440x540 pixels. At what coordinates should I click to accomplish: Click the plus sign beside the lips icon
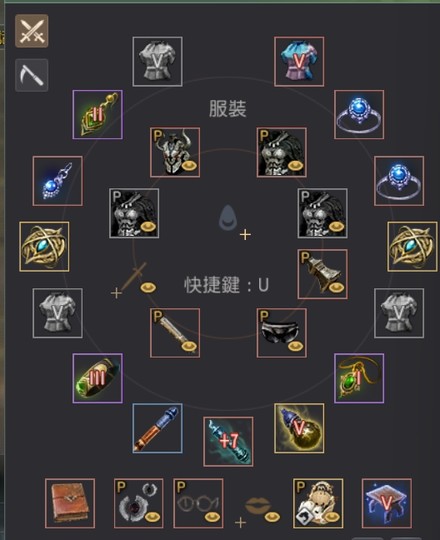coord(240,522)
